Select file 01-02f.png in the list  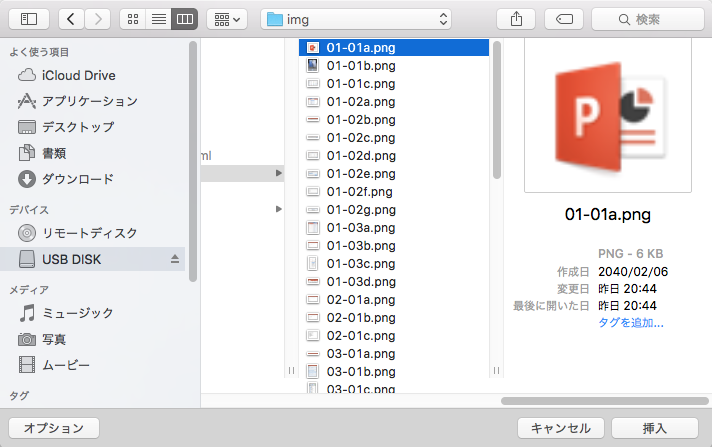coord(359,191)
